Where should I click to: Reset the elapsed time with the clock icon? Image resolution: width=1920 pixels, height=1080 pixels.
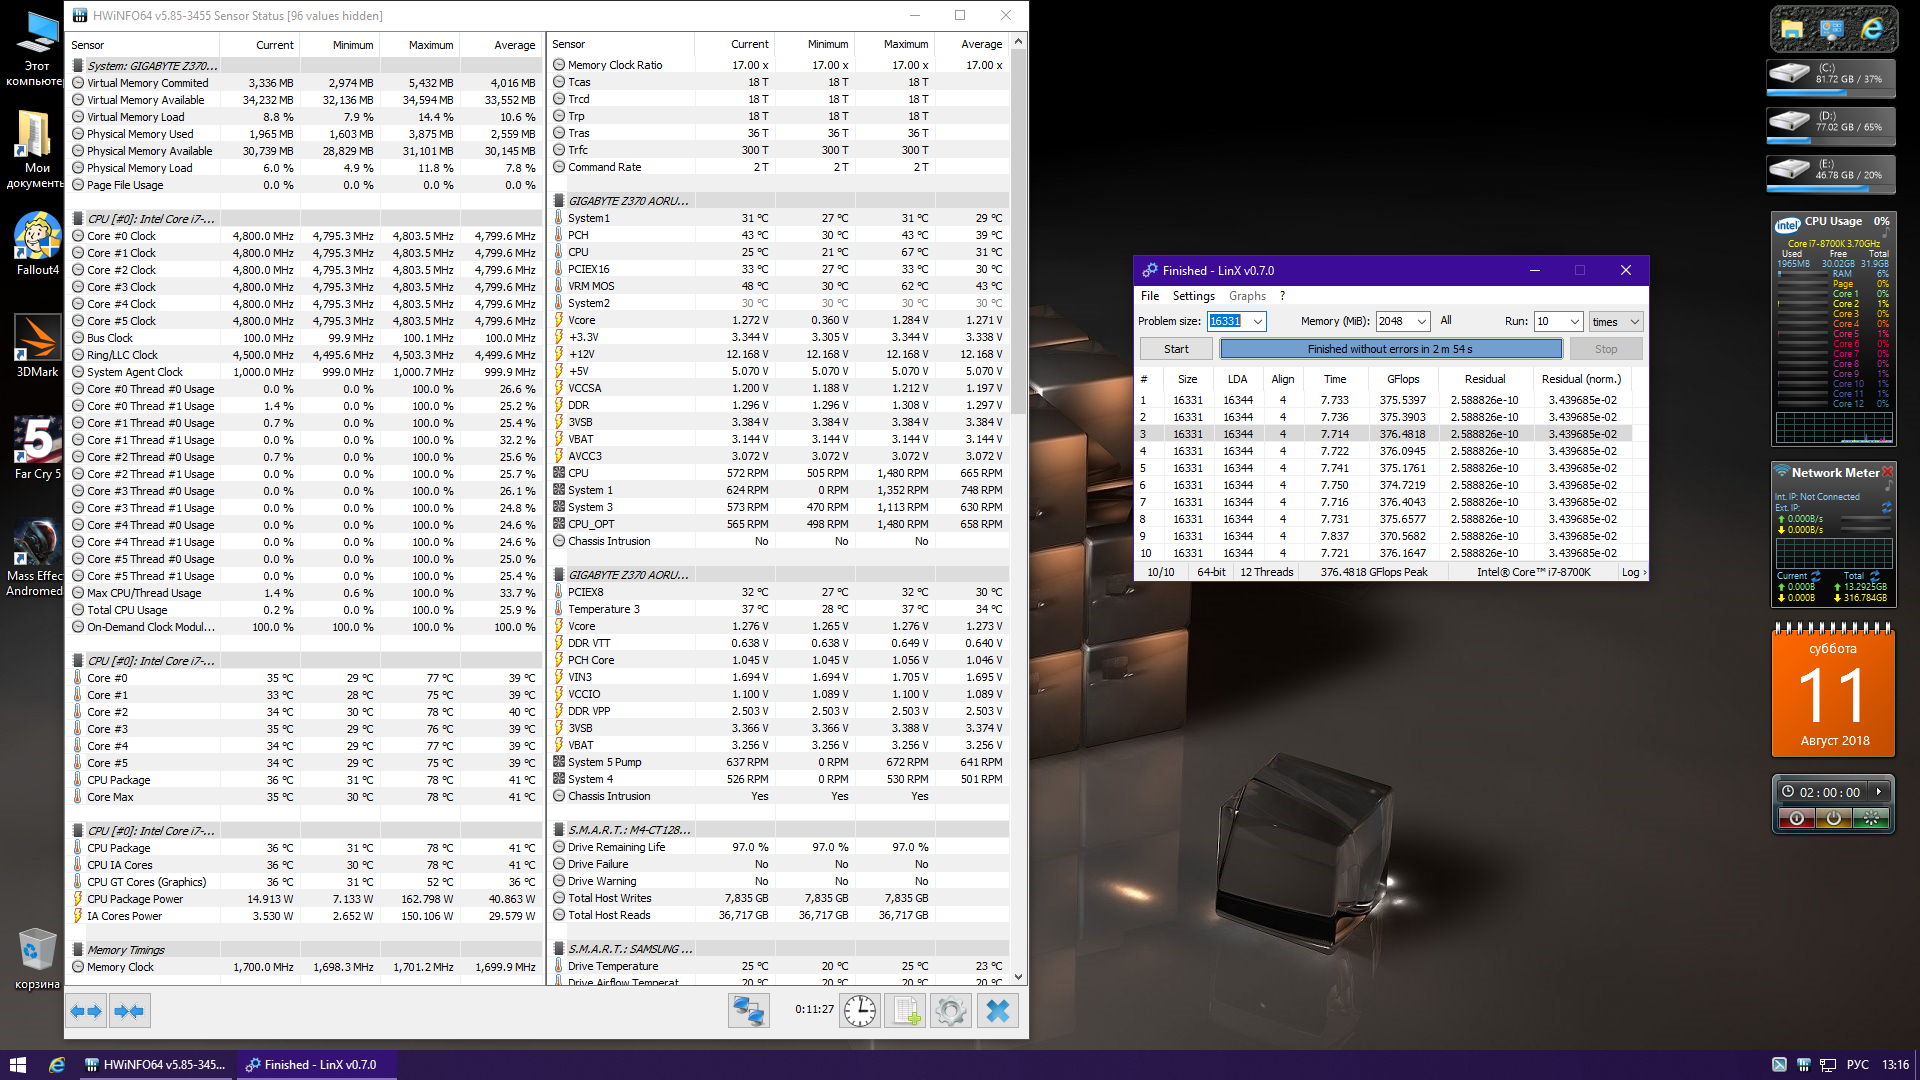(860, 1011)
